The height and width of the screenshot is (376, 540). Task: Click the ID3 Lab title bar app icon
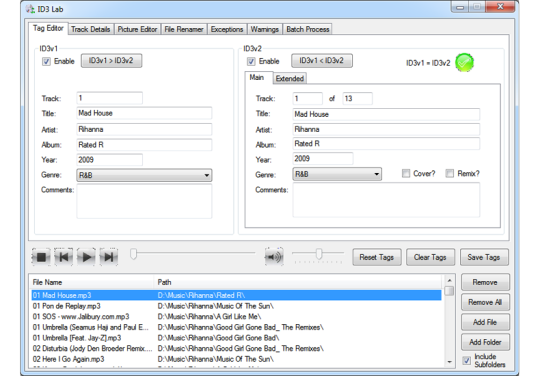click(30, 9)
